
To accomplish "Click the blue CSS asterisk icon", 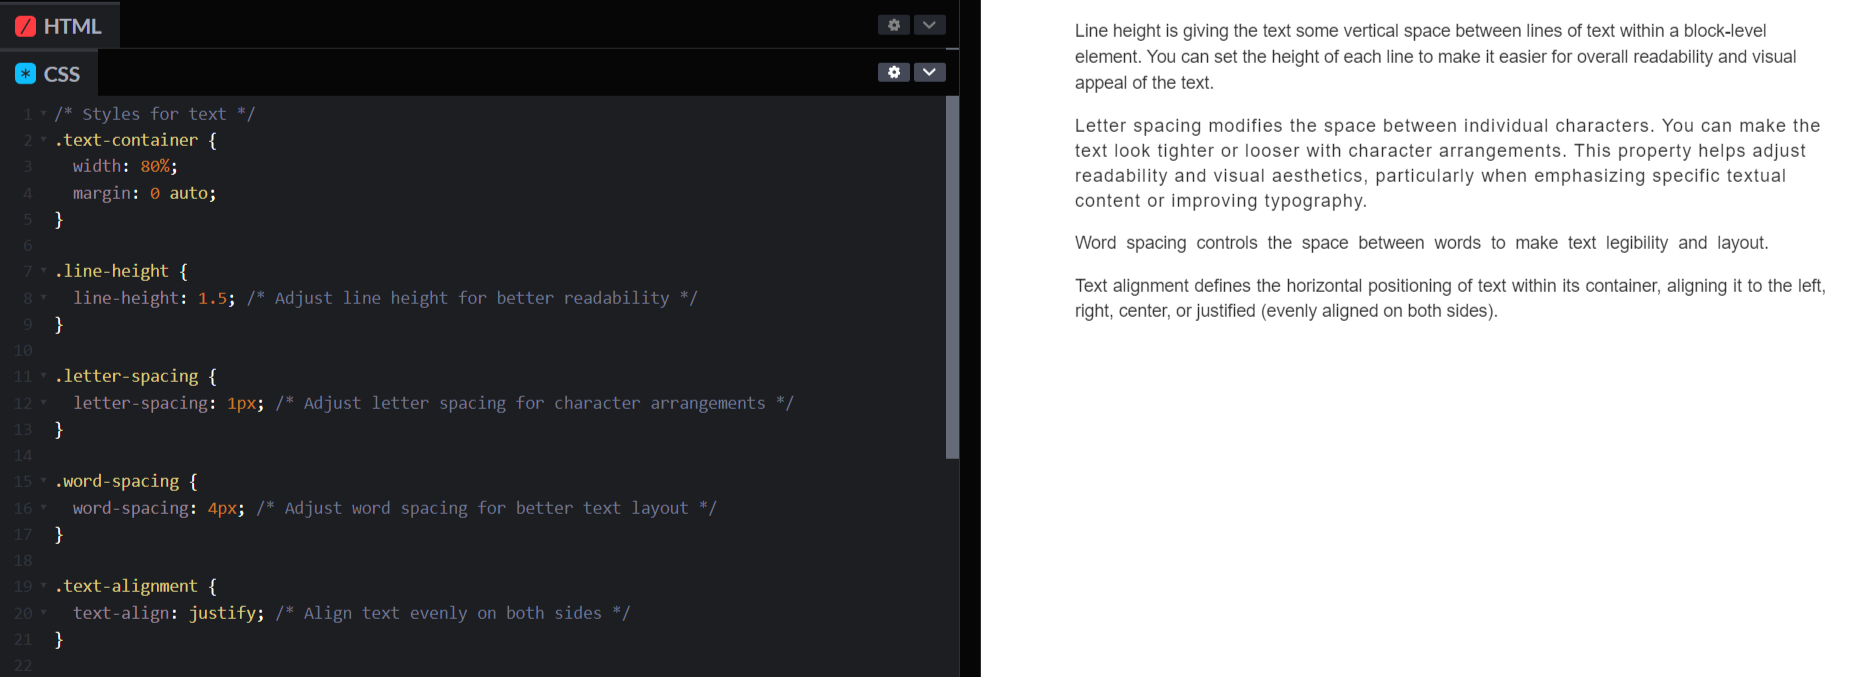I will pos(26,74).
